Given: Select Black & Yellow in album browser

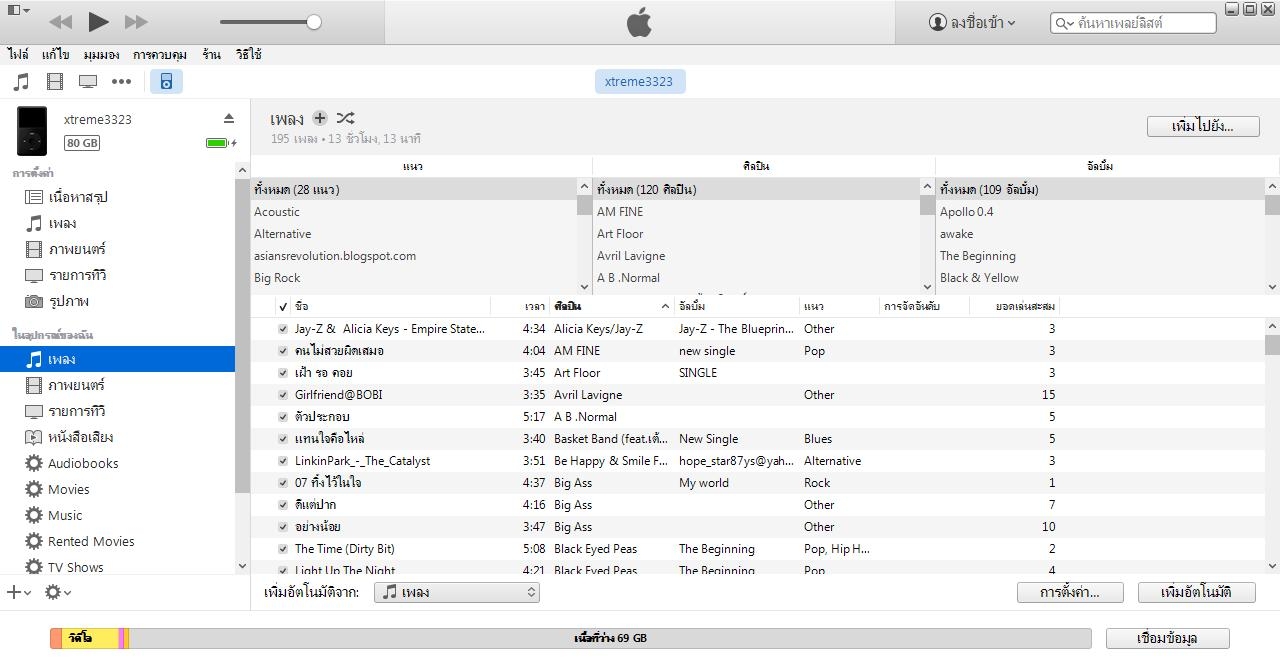Looking at the screenshot, I should point(1100,277).
